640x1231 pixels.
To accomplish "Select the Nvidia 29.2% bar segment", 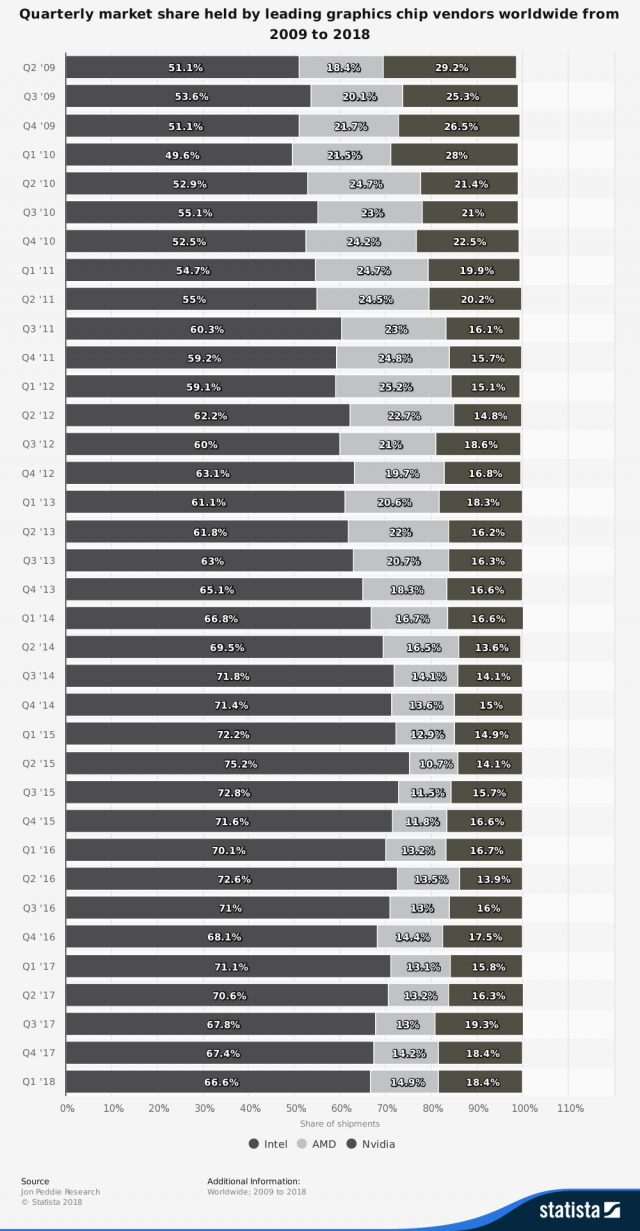I will pyautogui.click(x=449, y=67).
